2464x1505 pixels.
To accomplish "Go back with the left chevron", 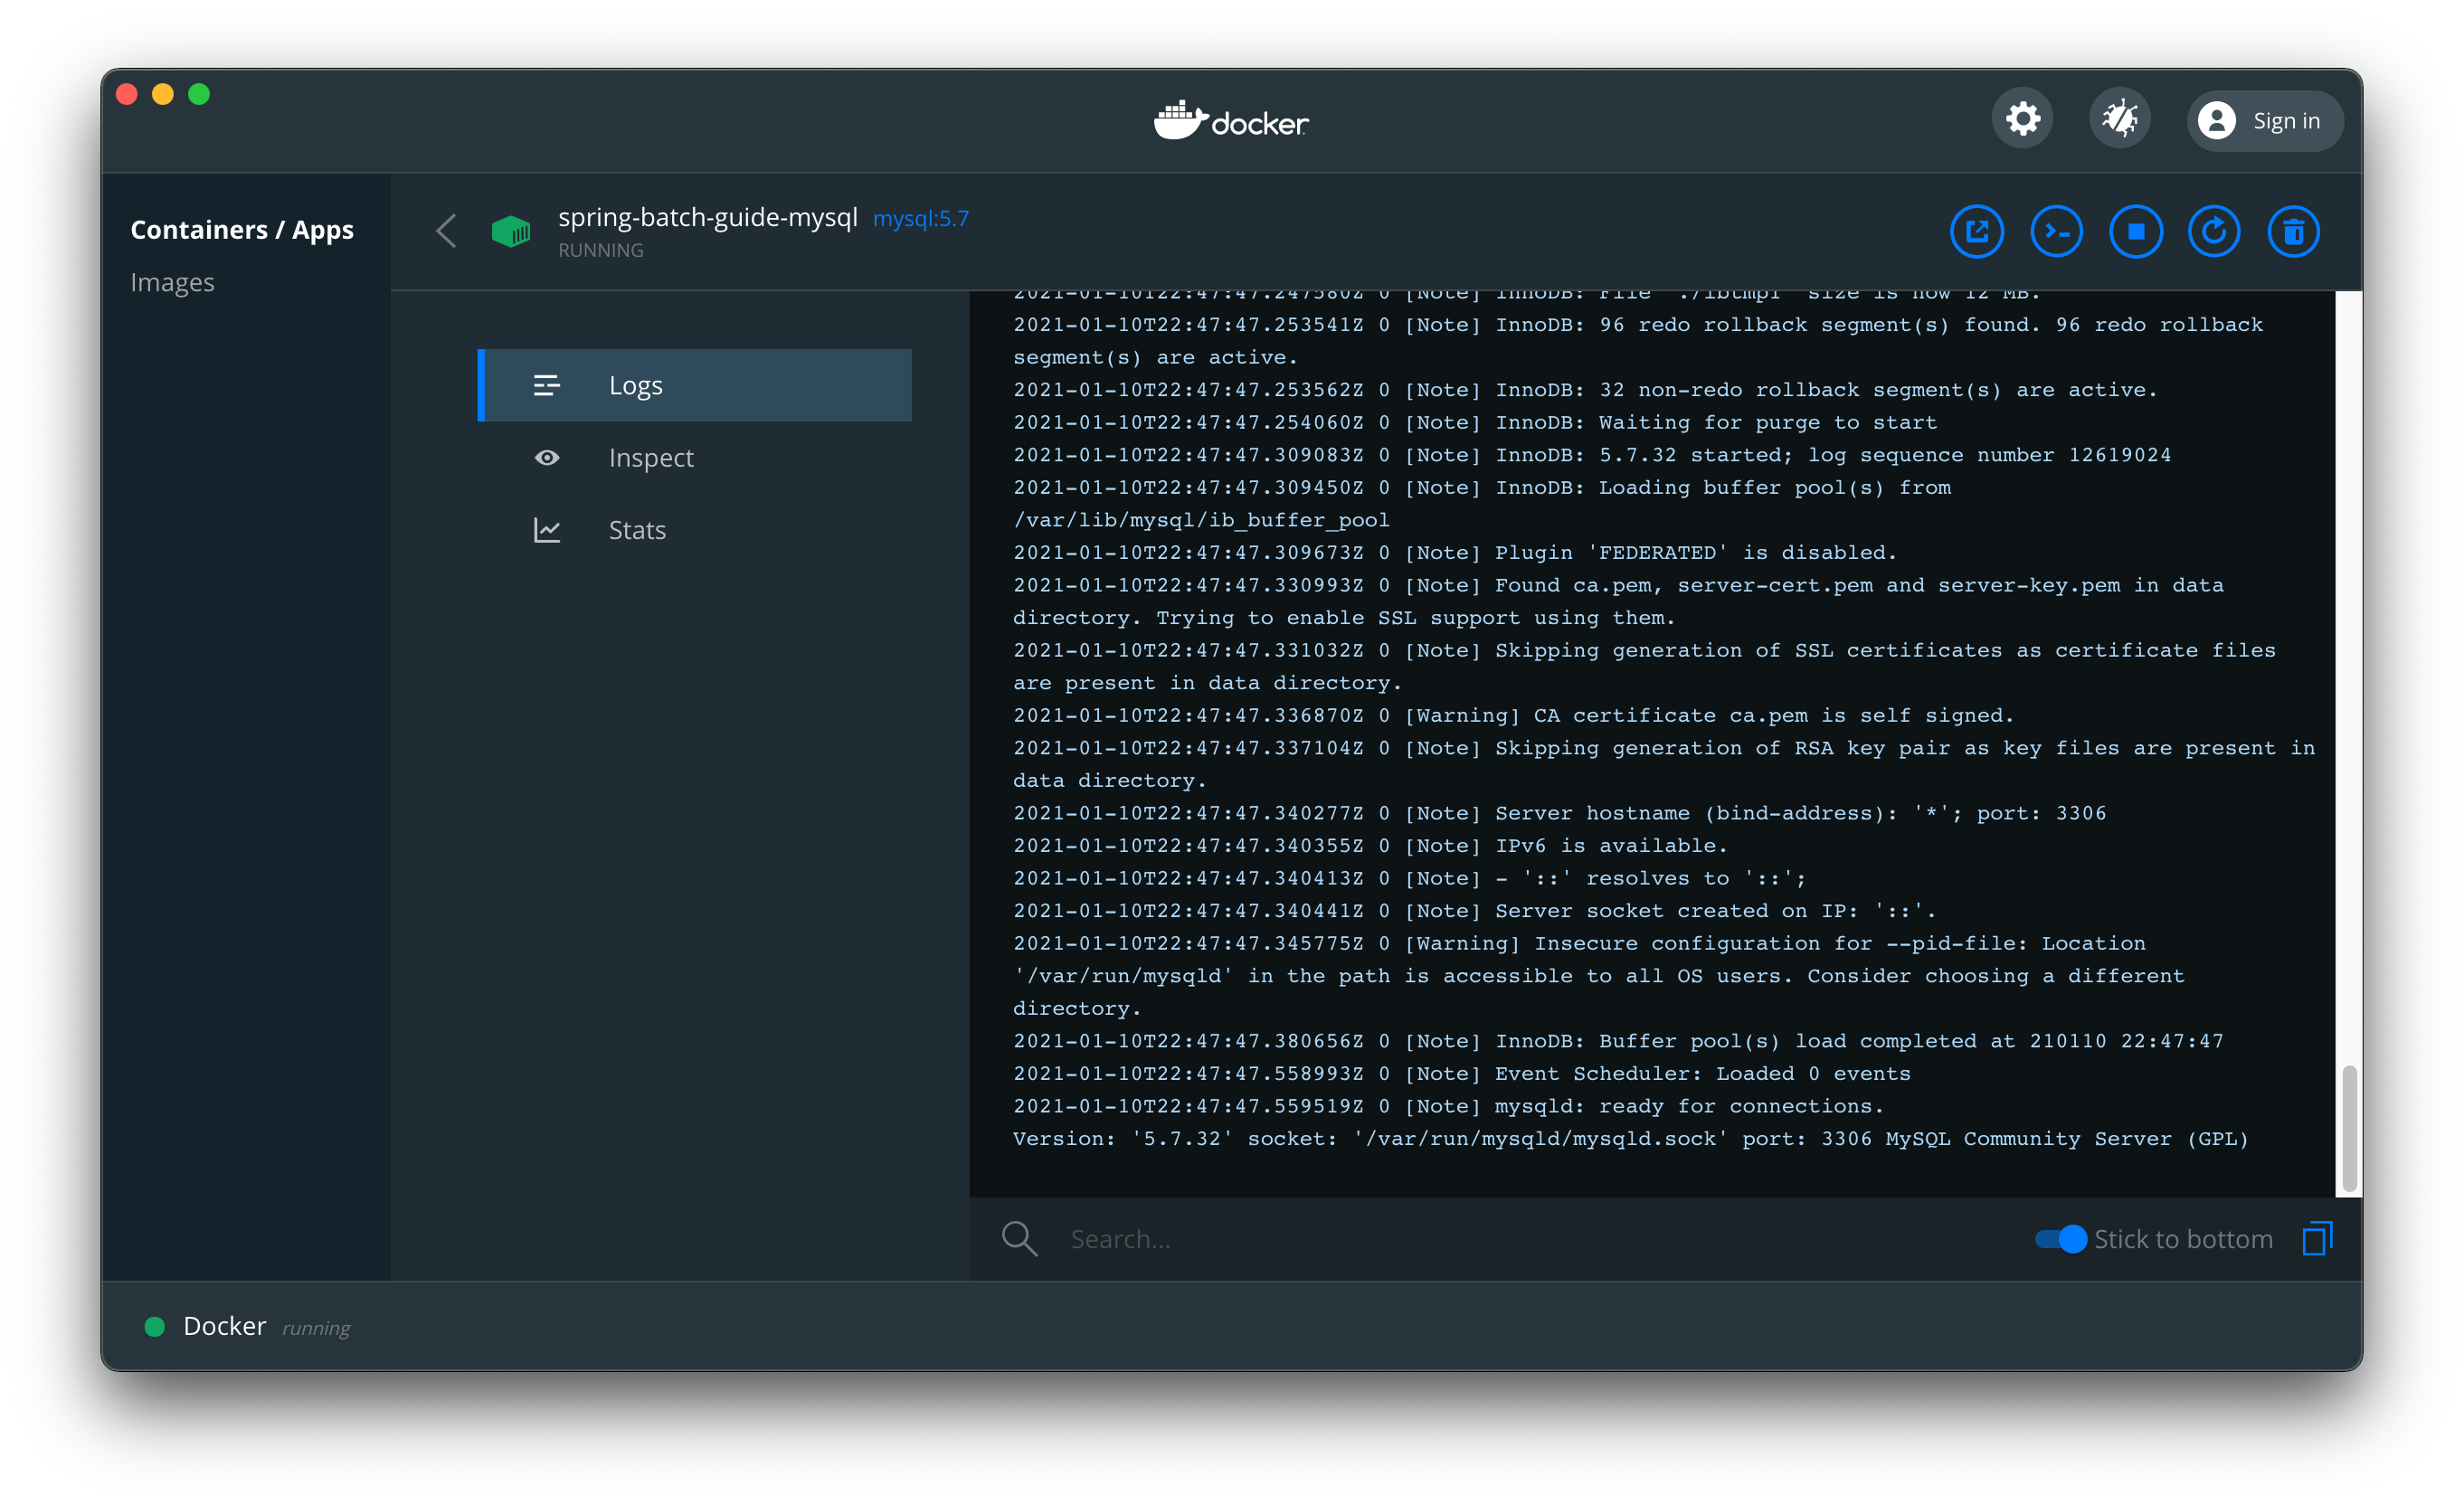I will [x=446, y=231].
